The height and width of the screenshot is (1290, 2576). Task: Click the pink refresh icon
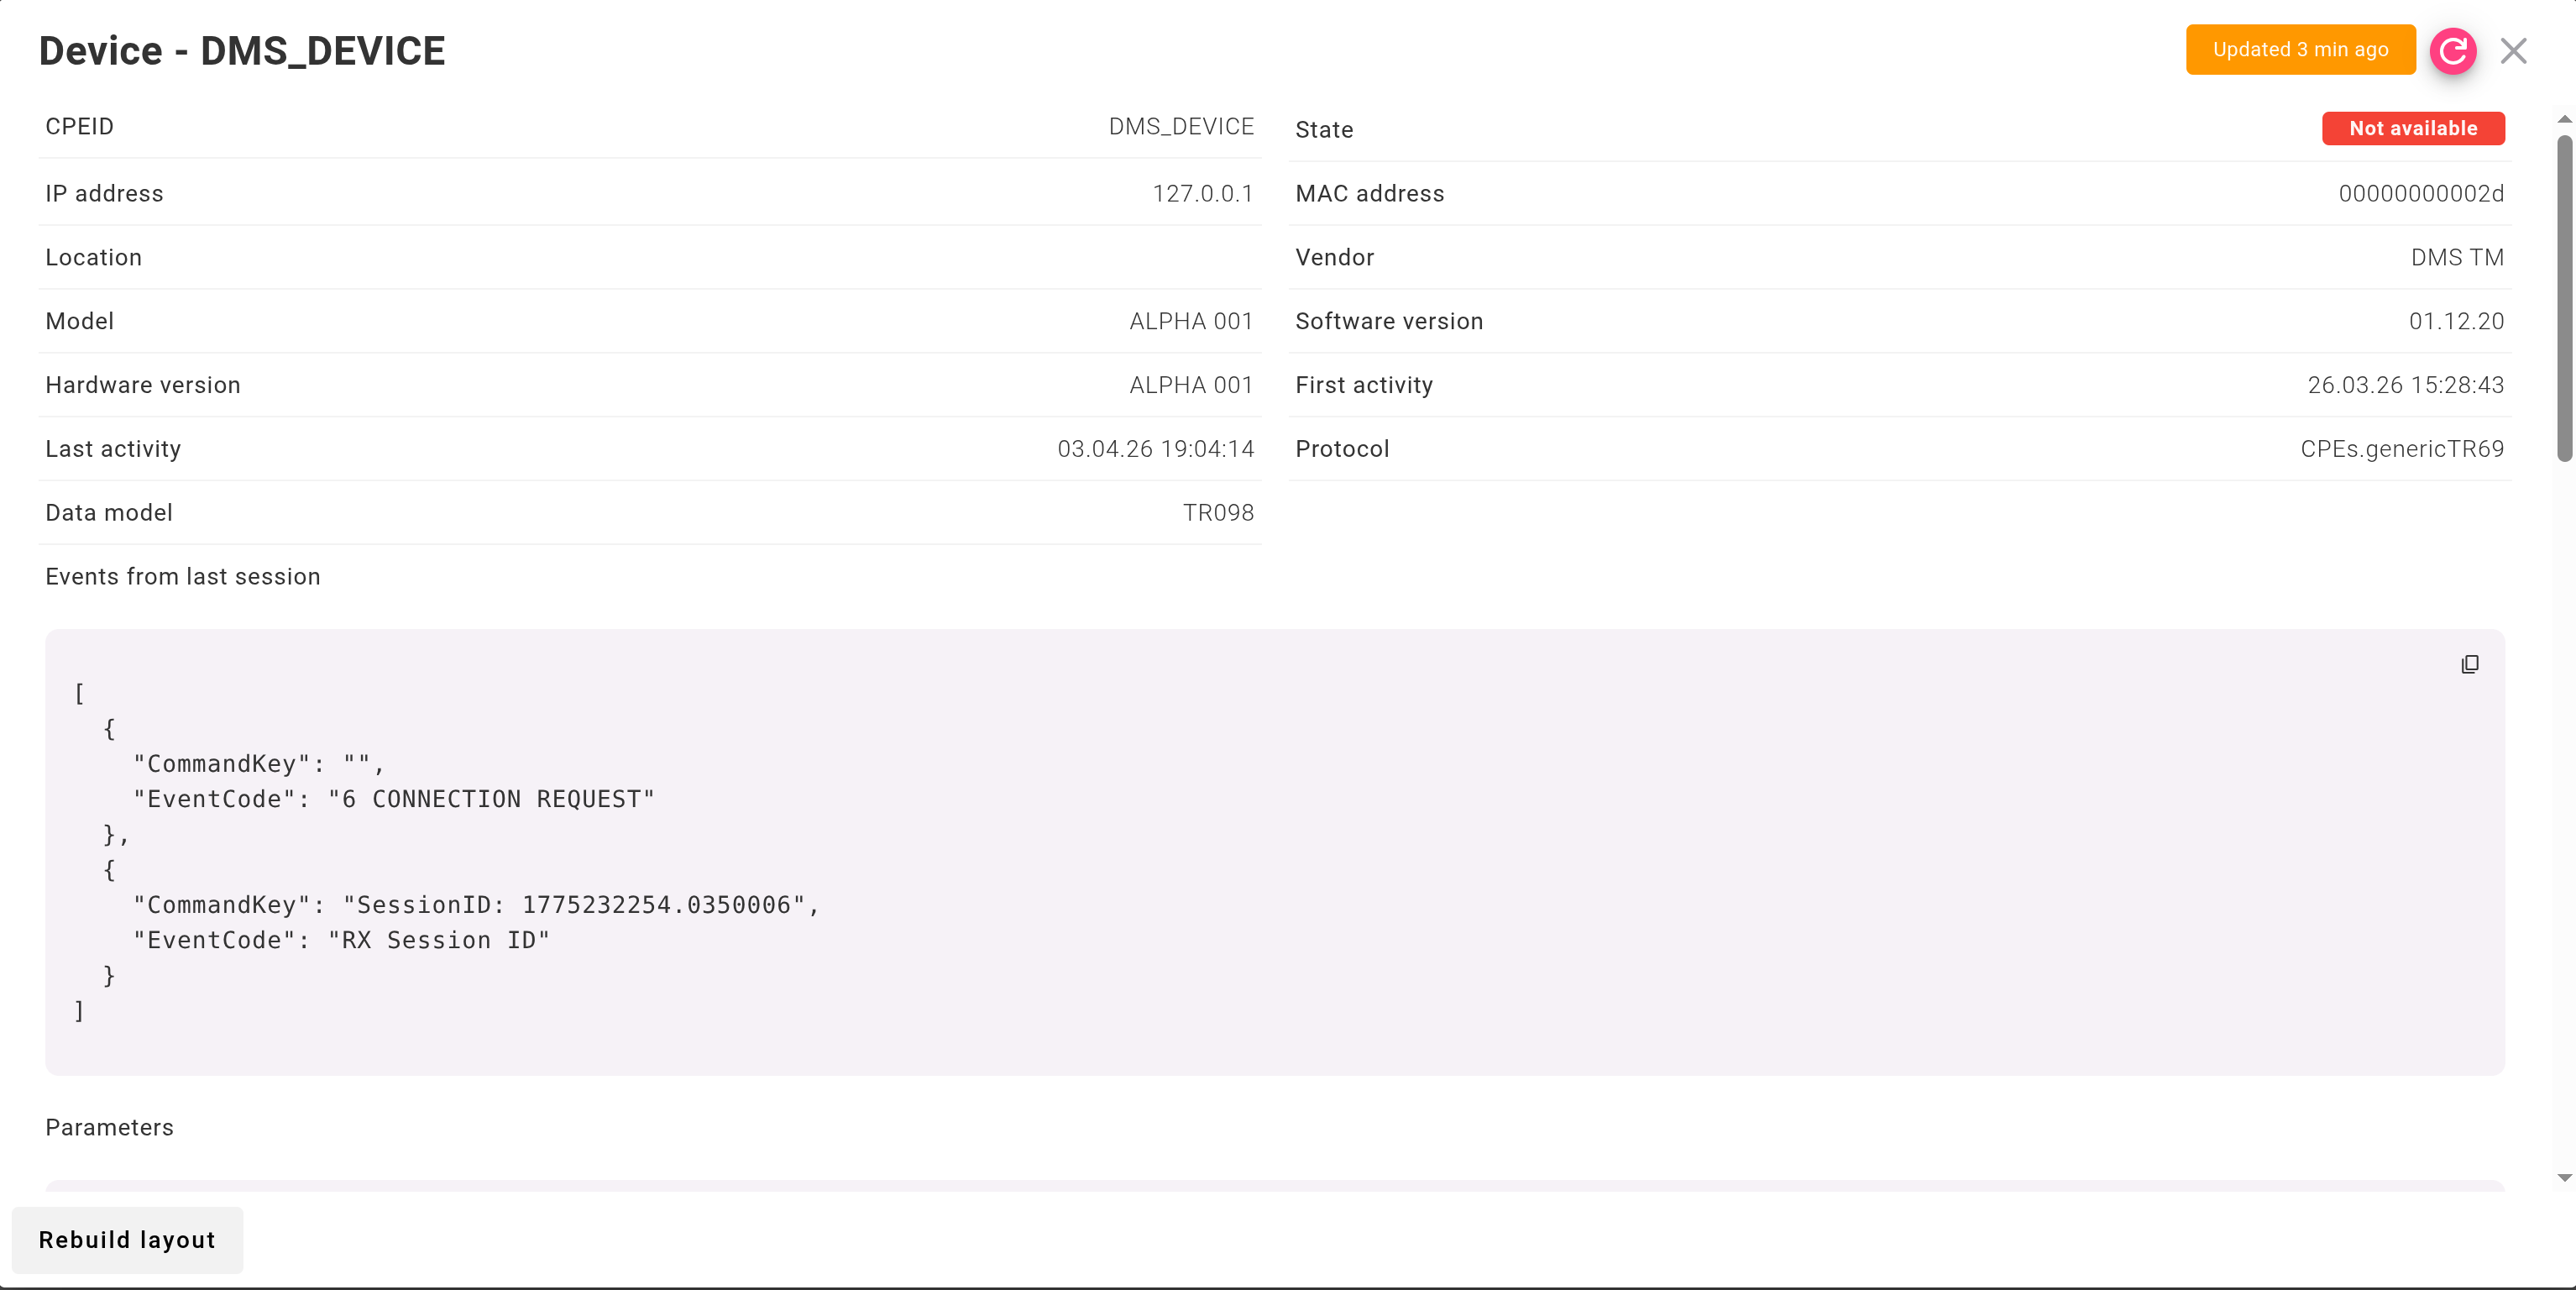click(2453, 50)
